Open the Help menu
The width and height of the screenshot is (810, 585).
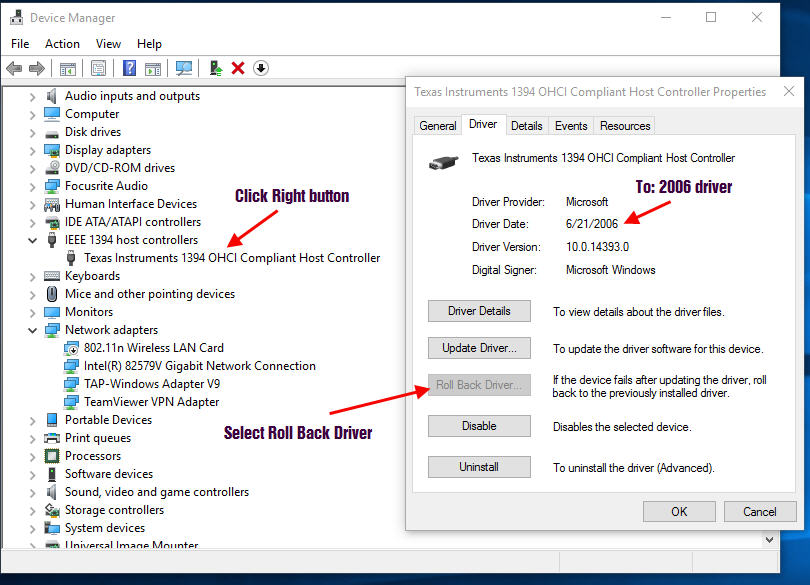point(149,44)
